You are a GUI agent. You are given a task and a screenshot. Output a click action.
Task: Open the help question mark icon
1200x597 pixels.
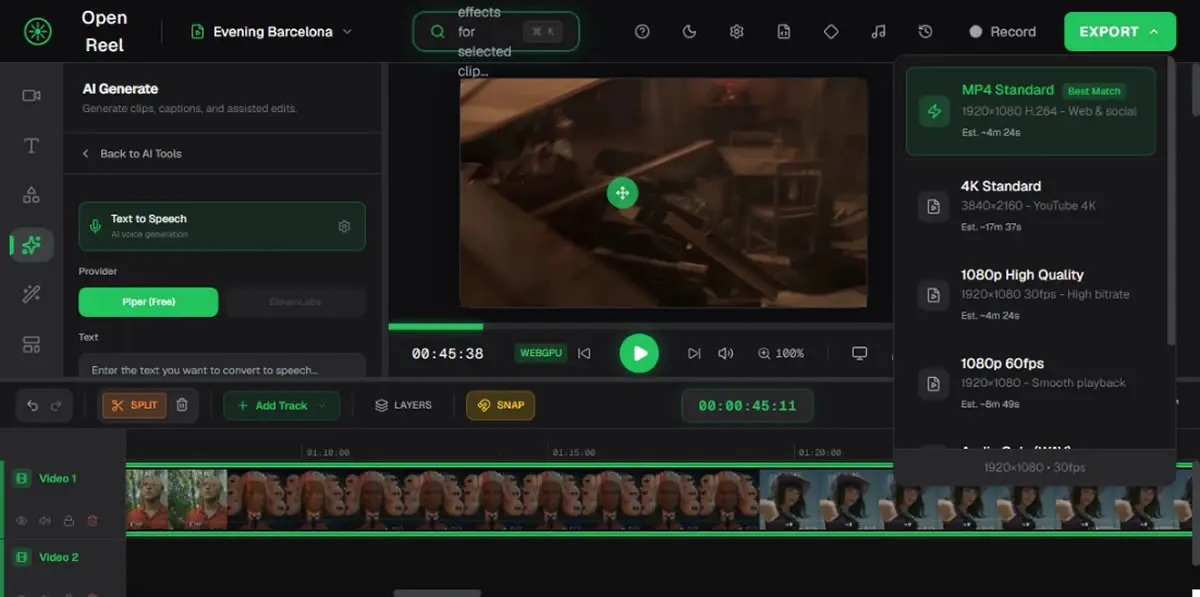coord(642,32)
